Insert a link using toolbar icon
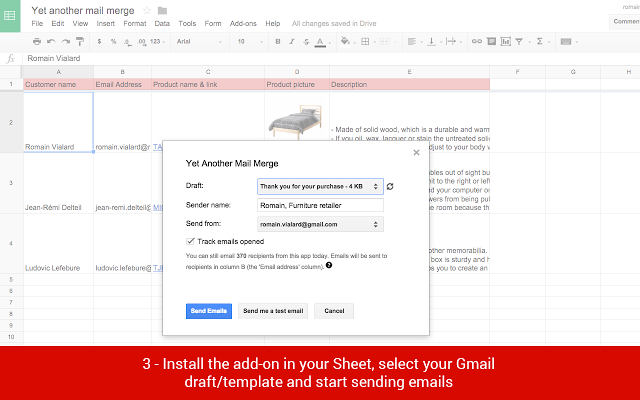640x400 pixels. point(477,41)
